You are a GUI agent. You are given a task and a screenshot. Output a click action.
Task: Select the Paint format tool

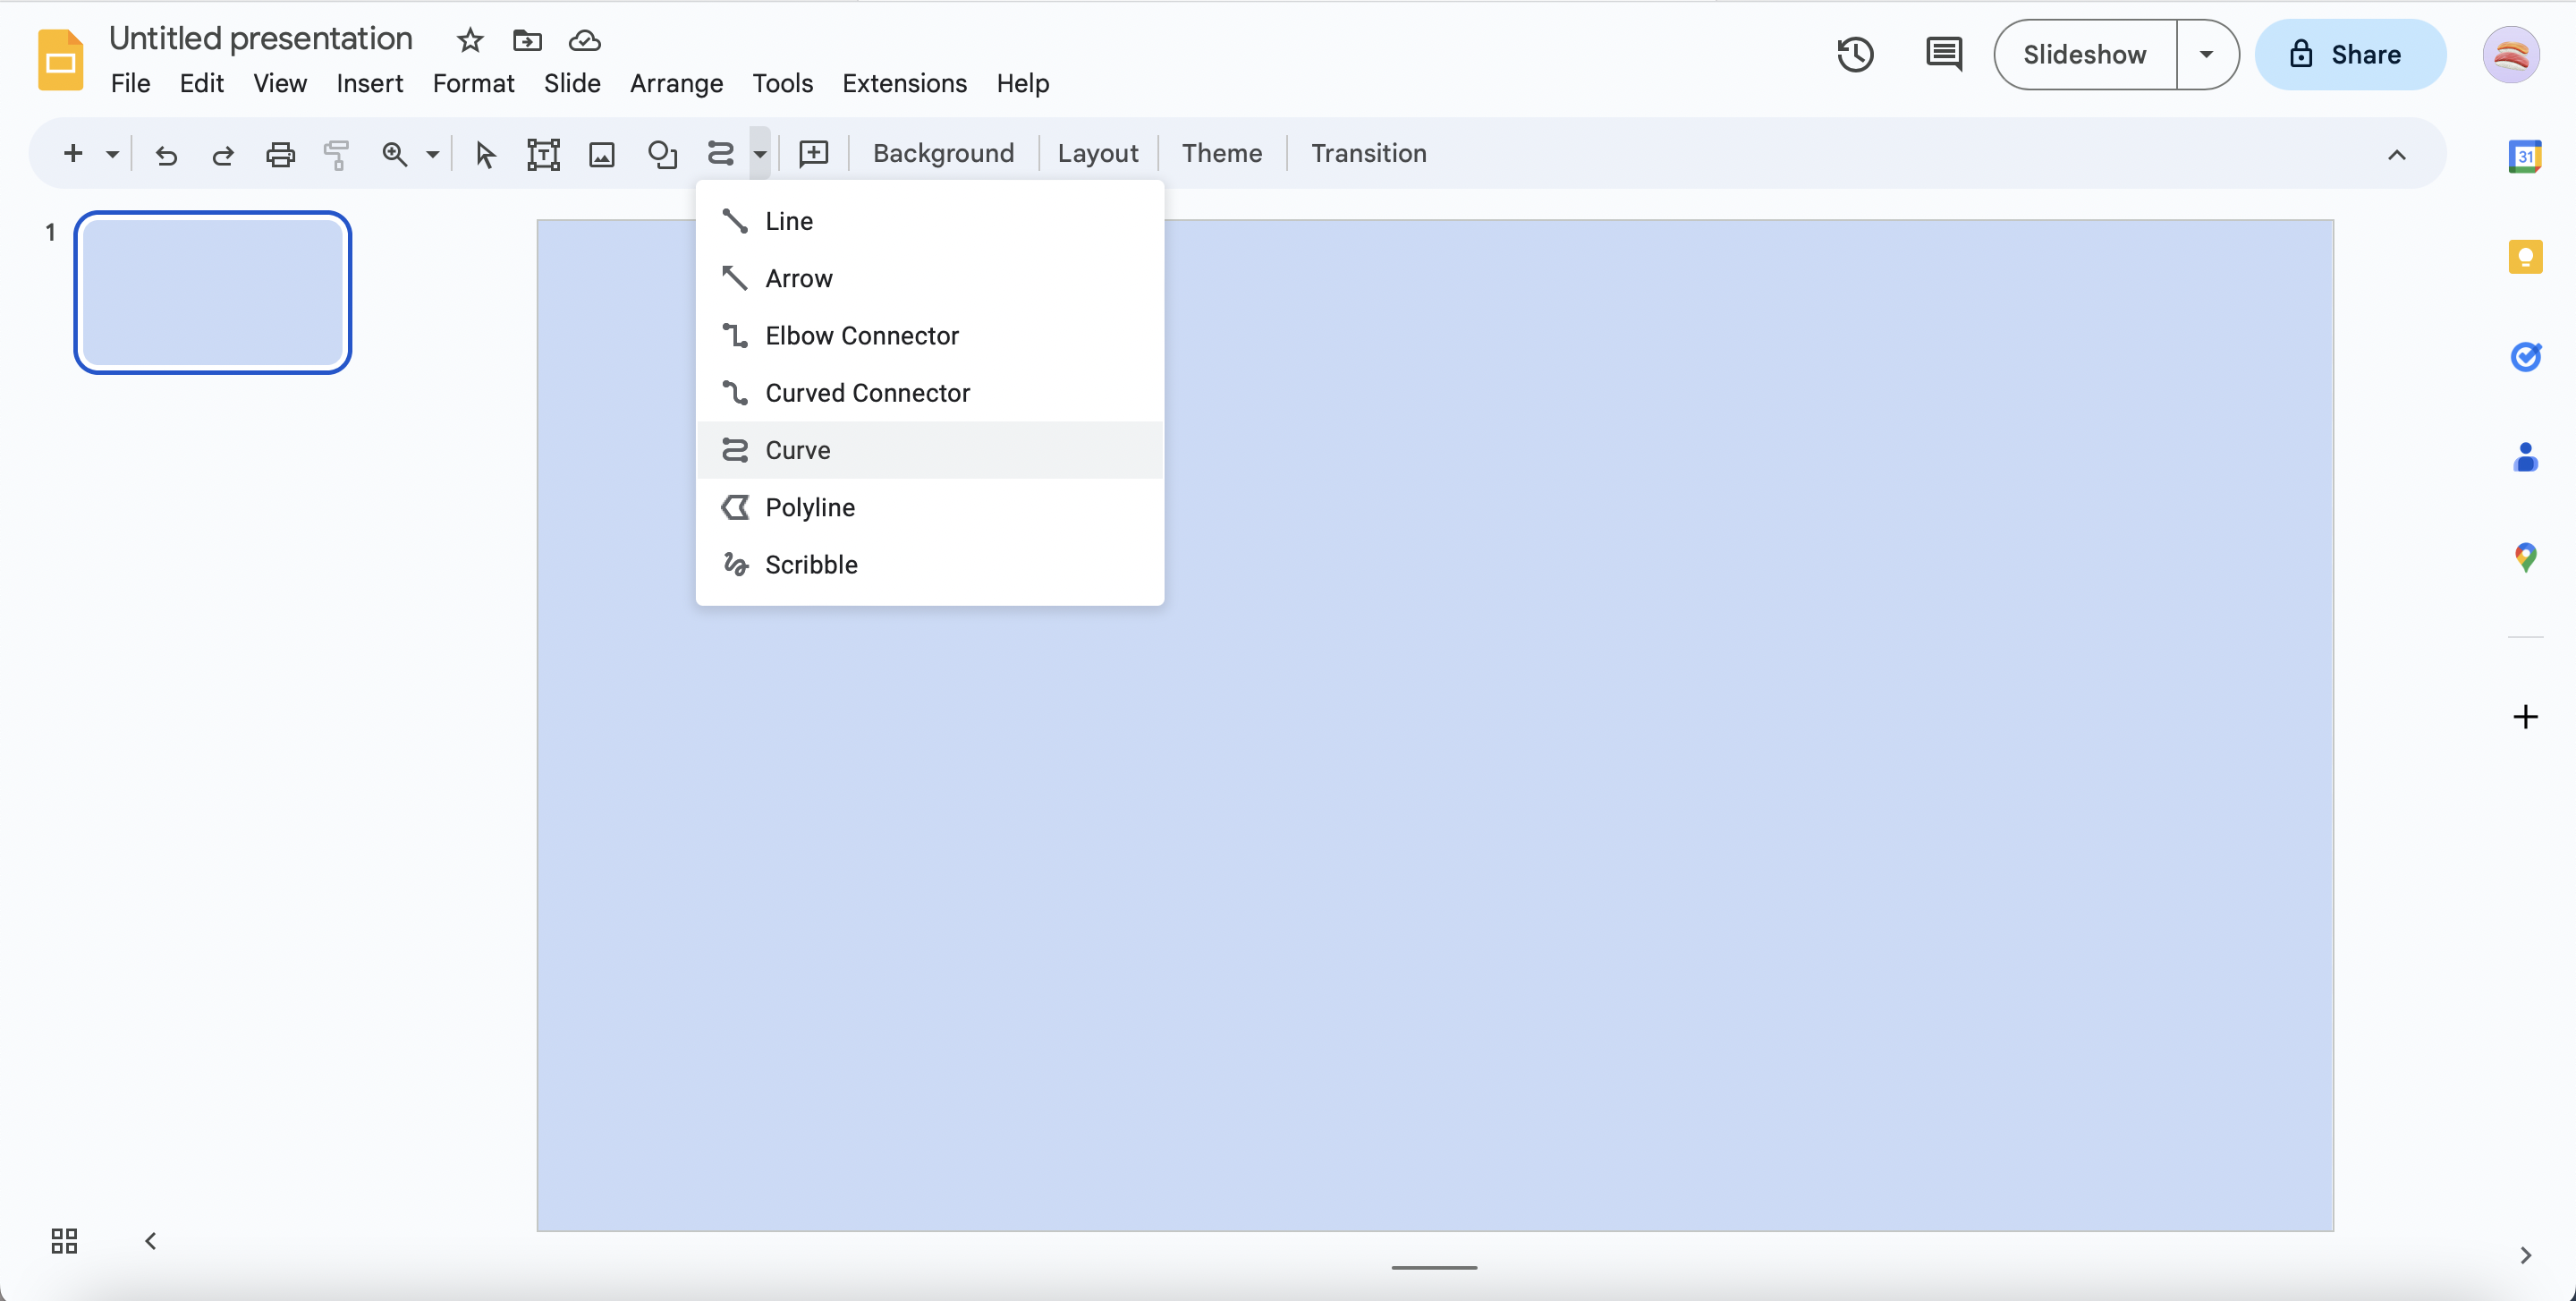336,154
